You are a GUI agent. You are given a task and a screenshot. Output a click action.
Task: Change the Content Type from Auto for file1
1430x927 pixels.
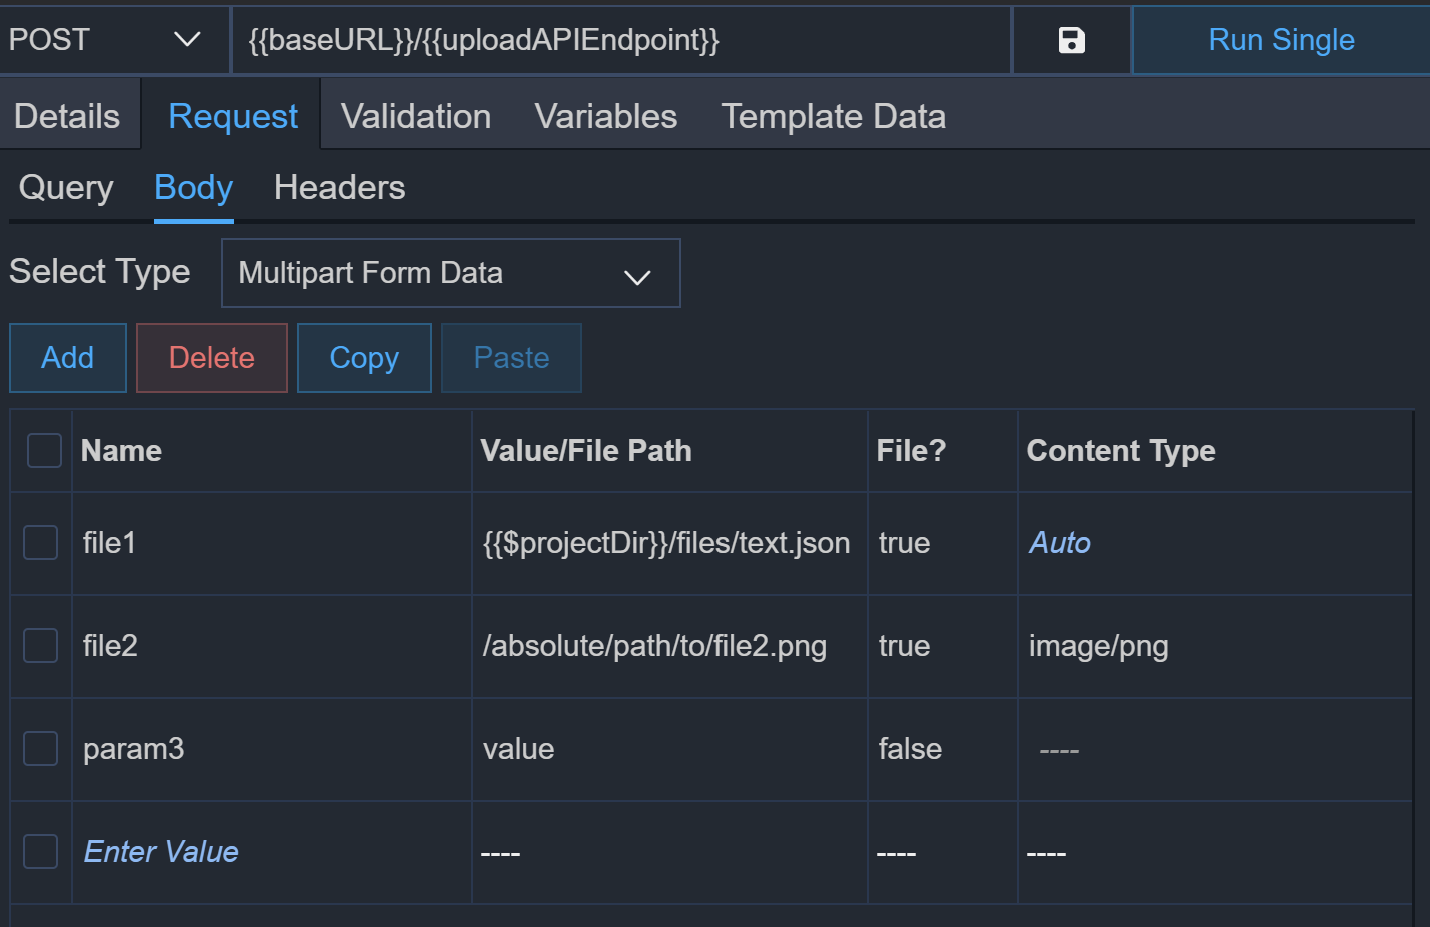(1059, 543)
